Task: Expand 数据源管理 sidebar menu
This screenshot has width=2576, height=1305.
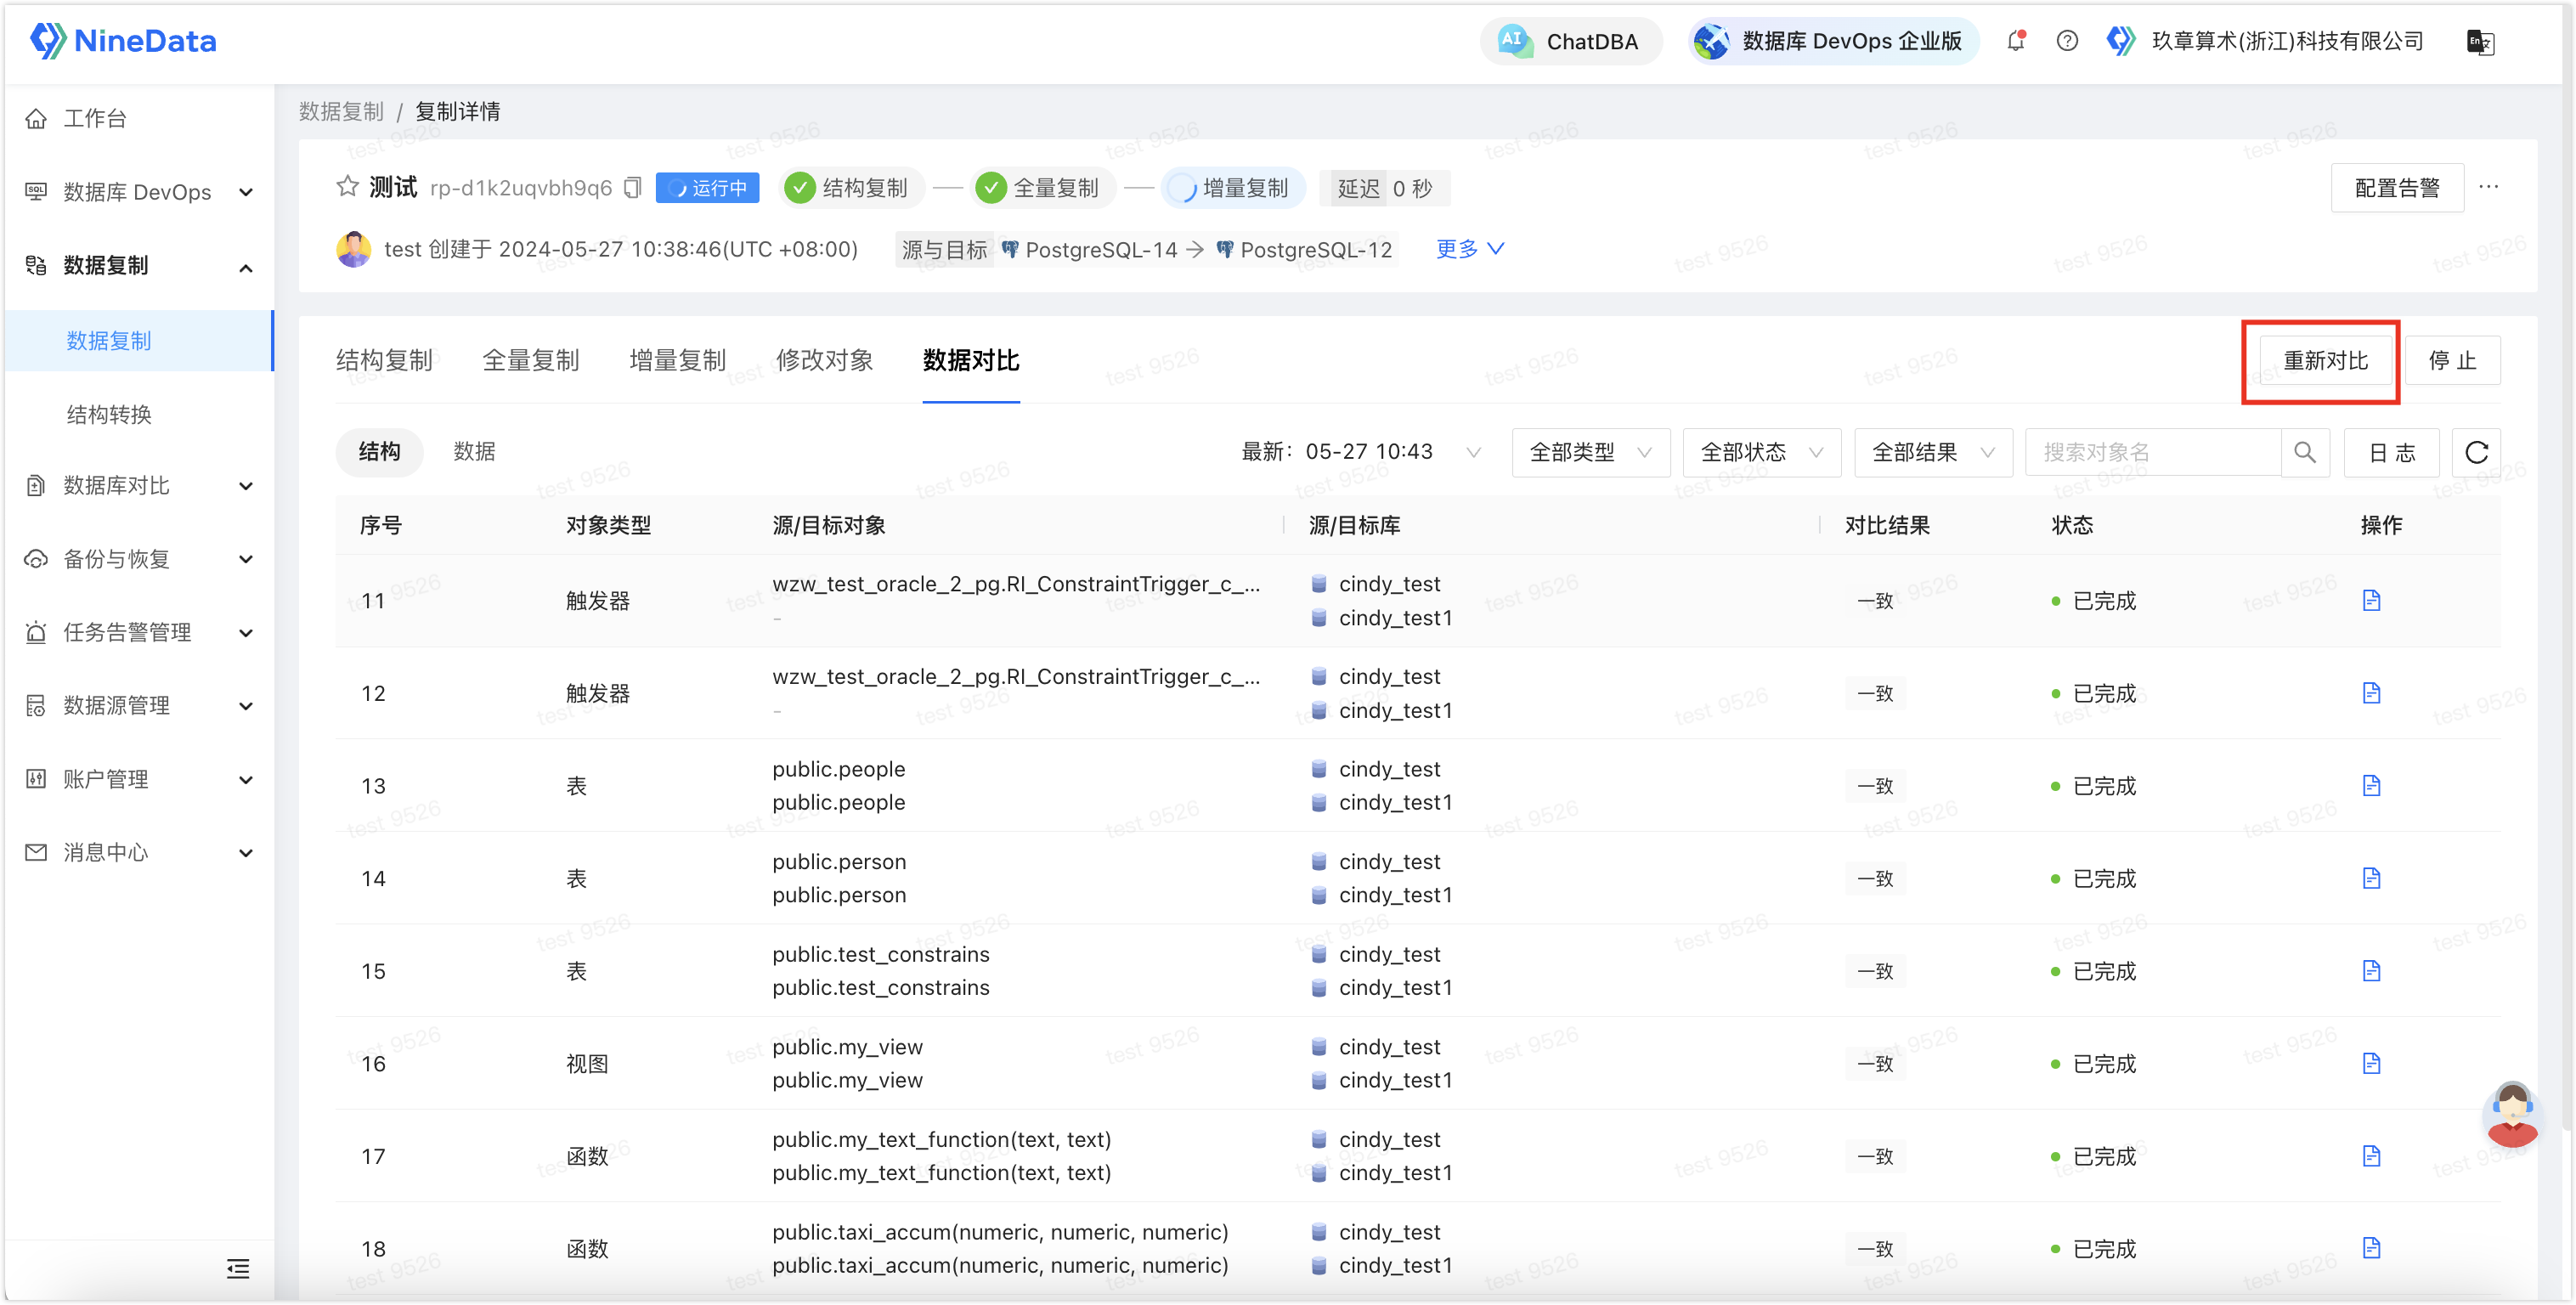Action: pos(138,706)
